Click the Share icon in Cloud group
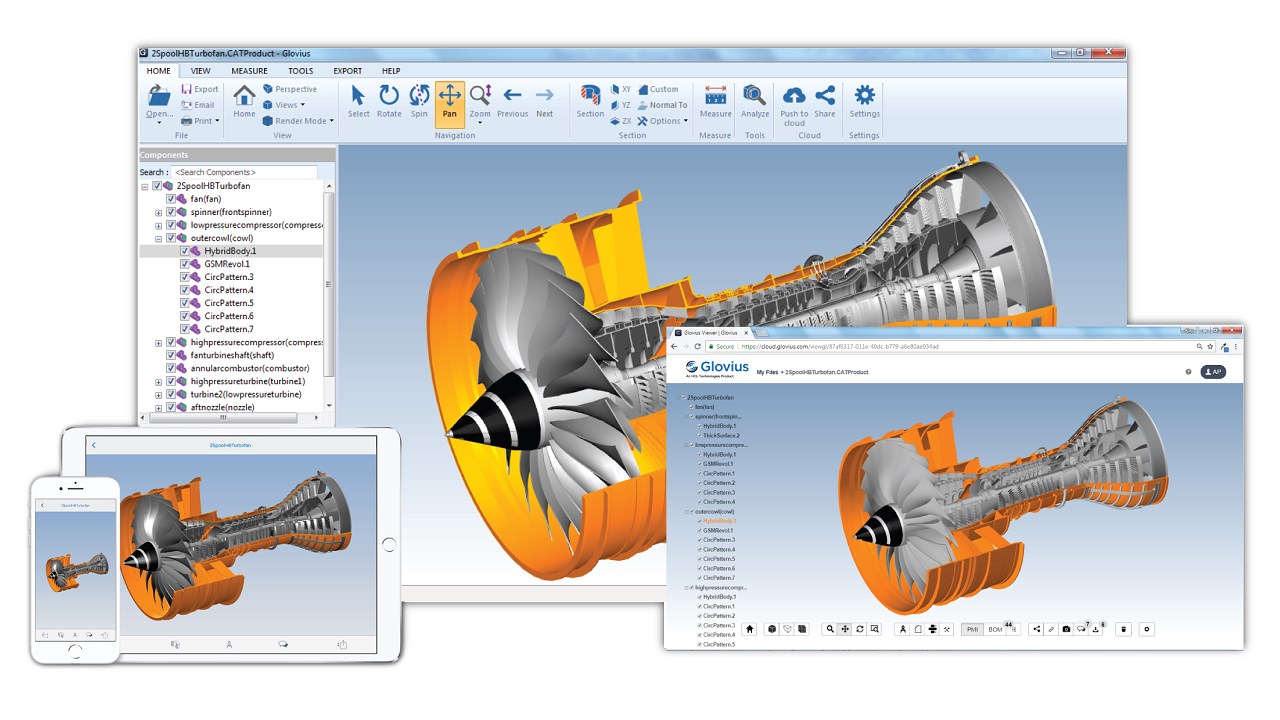This screenshot has width=1280, height=720. tap(825, 95)
